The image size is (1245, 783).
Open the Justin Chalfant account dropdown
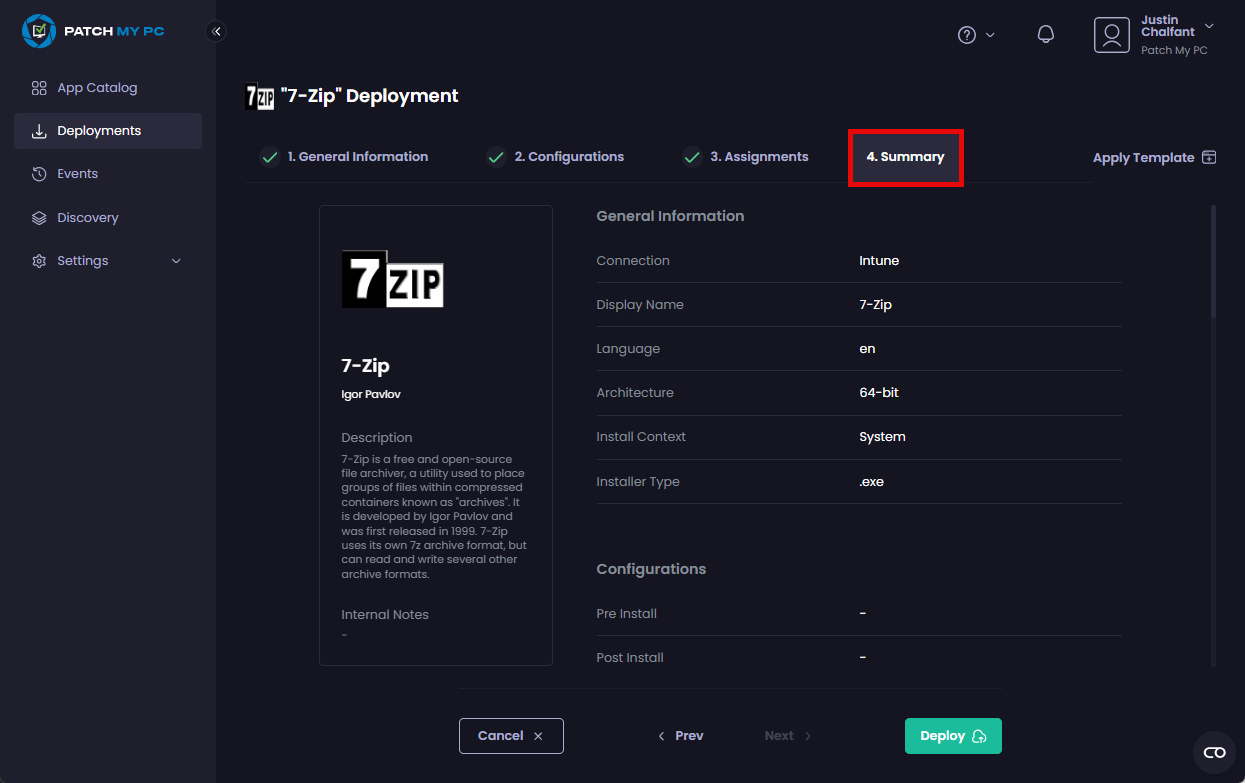tap(1209, 26)
